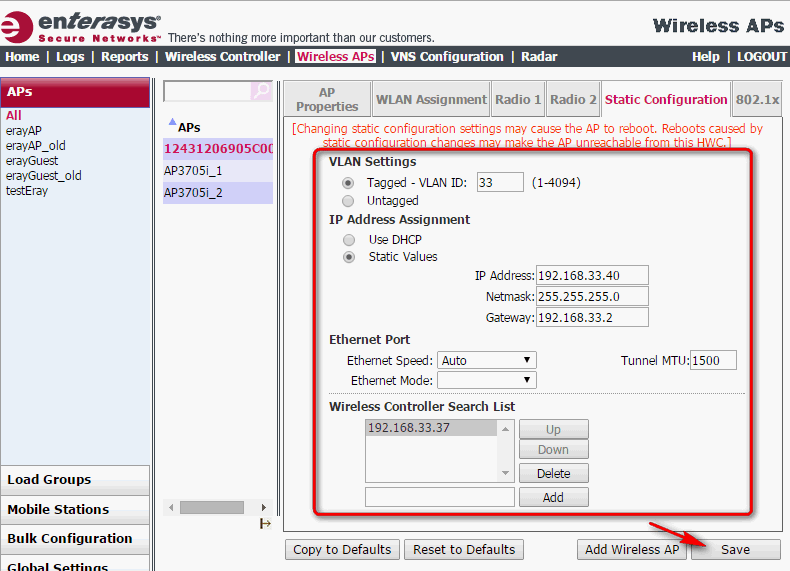Open the Wireless APs menu

pos(336,56)
